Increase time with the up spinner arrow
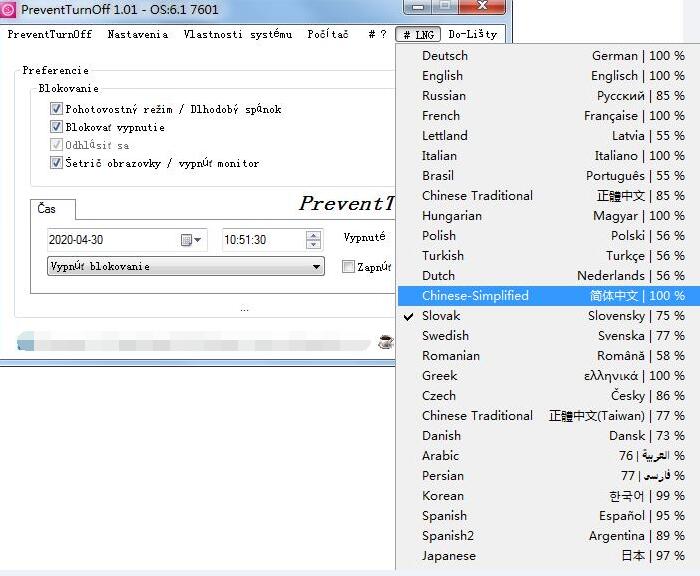The width and height of the screenshot is (700, 576). [x=313, y=235]
